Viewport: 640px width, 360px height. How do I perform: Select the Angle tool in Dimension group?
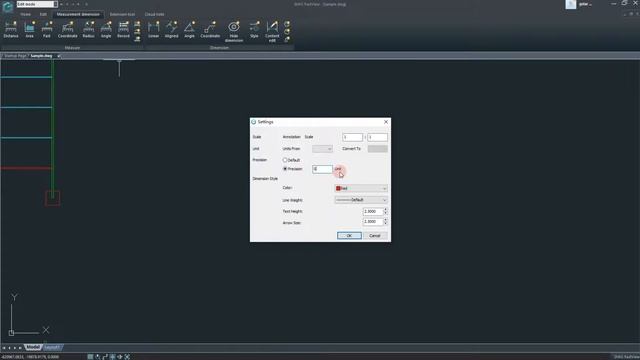189,30
